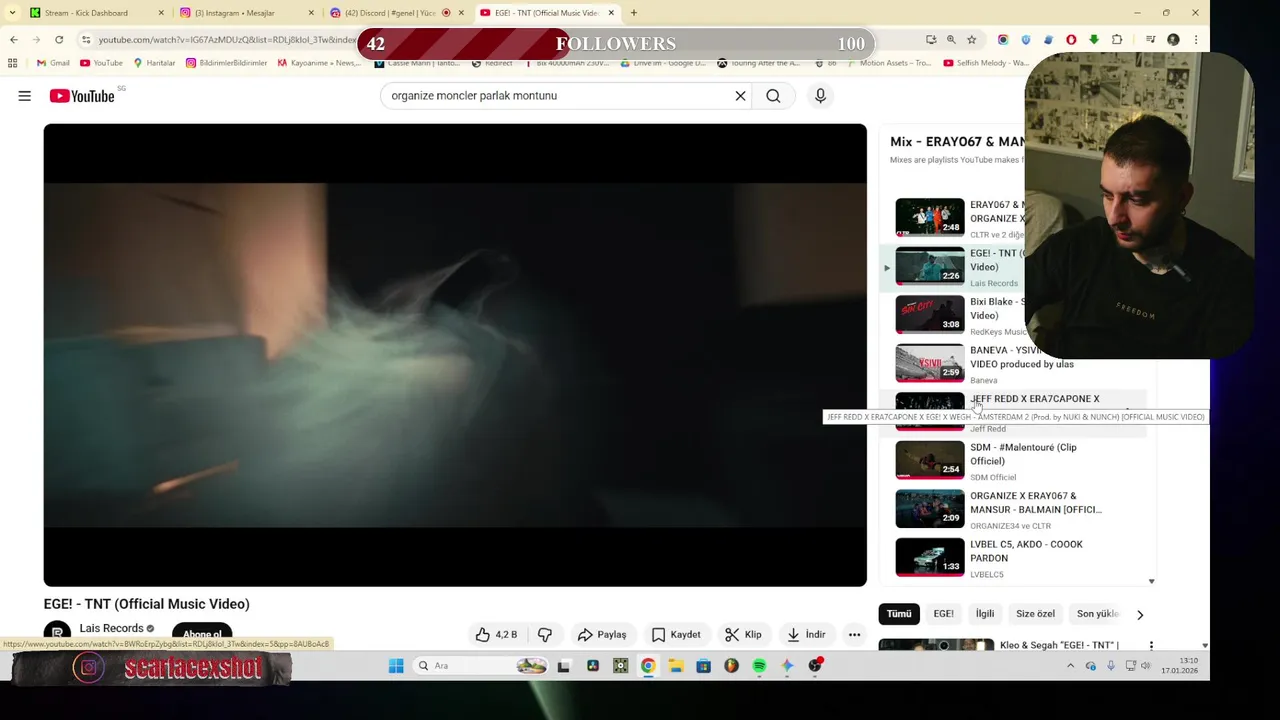
Task: Select the İlgili filter chip
Action: [x=985, y=614]
